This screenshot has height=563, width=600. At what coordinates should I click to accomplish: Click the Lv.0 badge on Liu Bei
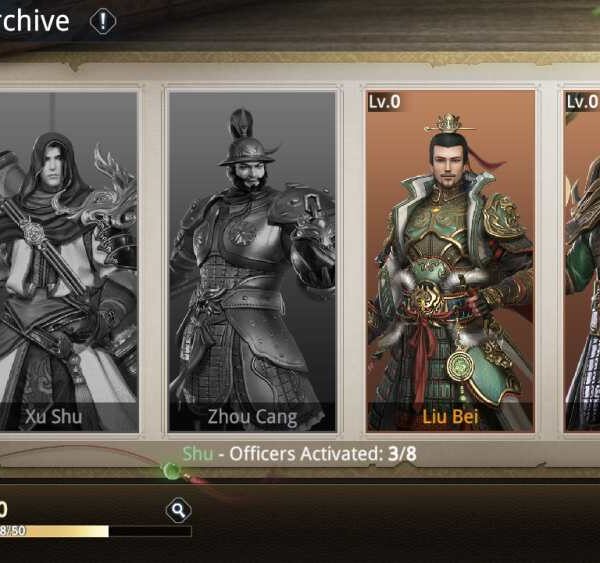point(385,102)
